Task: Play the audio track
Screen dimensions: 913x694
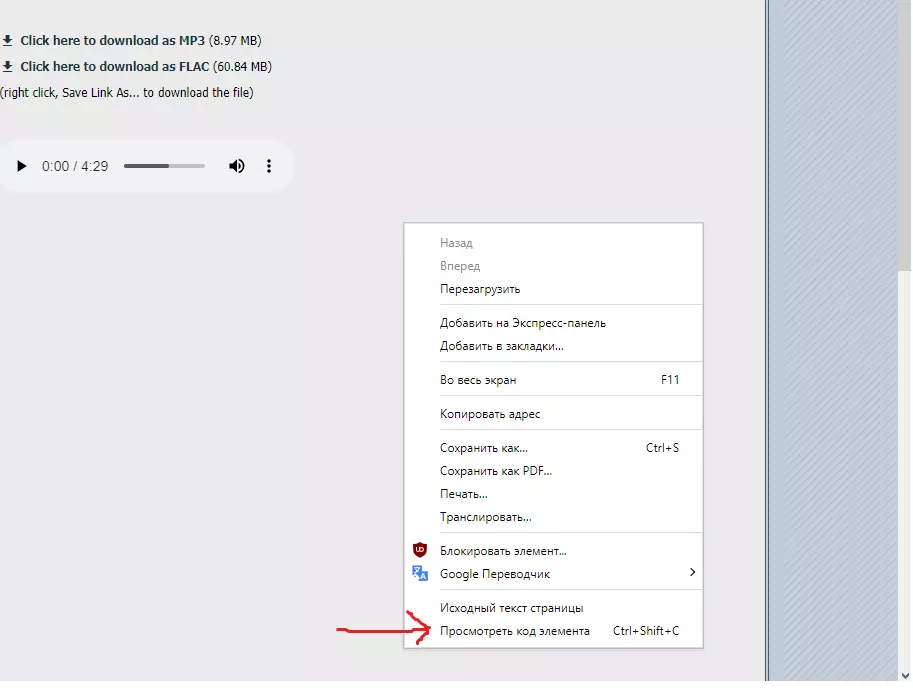Action: [22, 167]
